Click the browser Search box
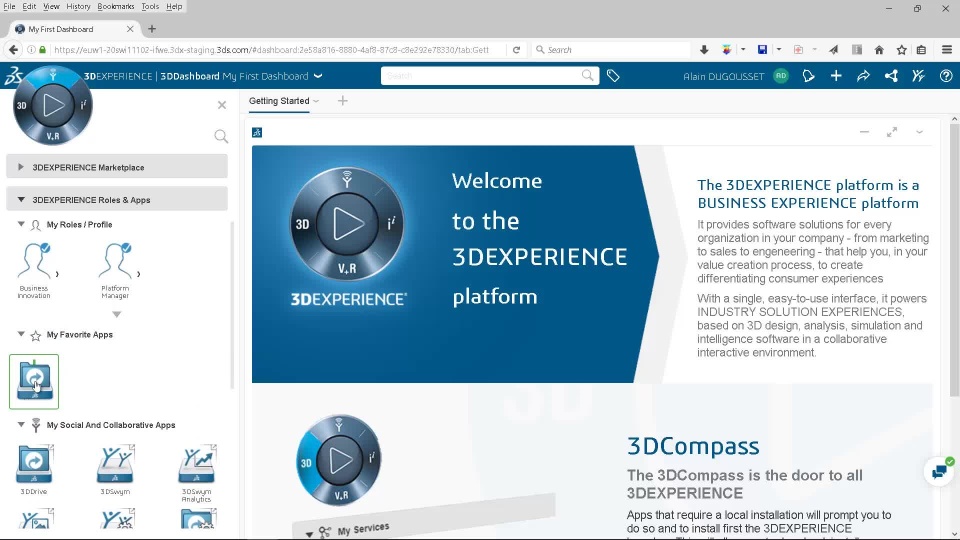 612,50
